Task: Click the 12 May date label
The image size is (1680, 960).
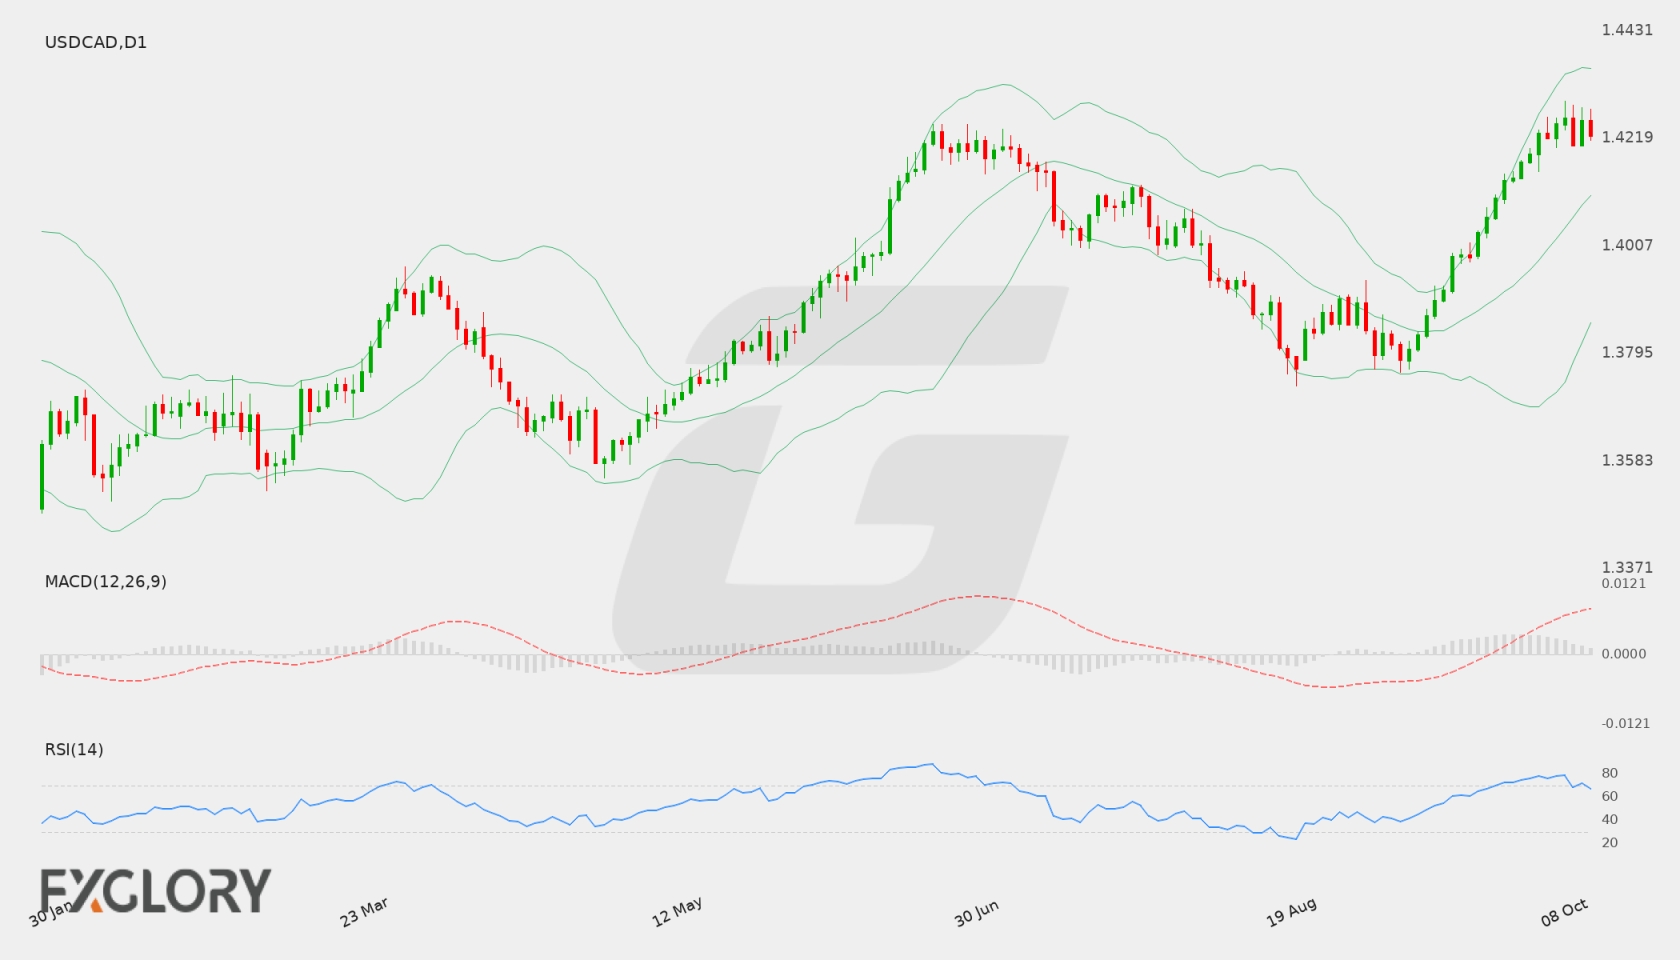Action: click(x=677, y=912)
